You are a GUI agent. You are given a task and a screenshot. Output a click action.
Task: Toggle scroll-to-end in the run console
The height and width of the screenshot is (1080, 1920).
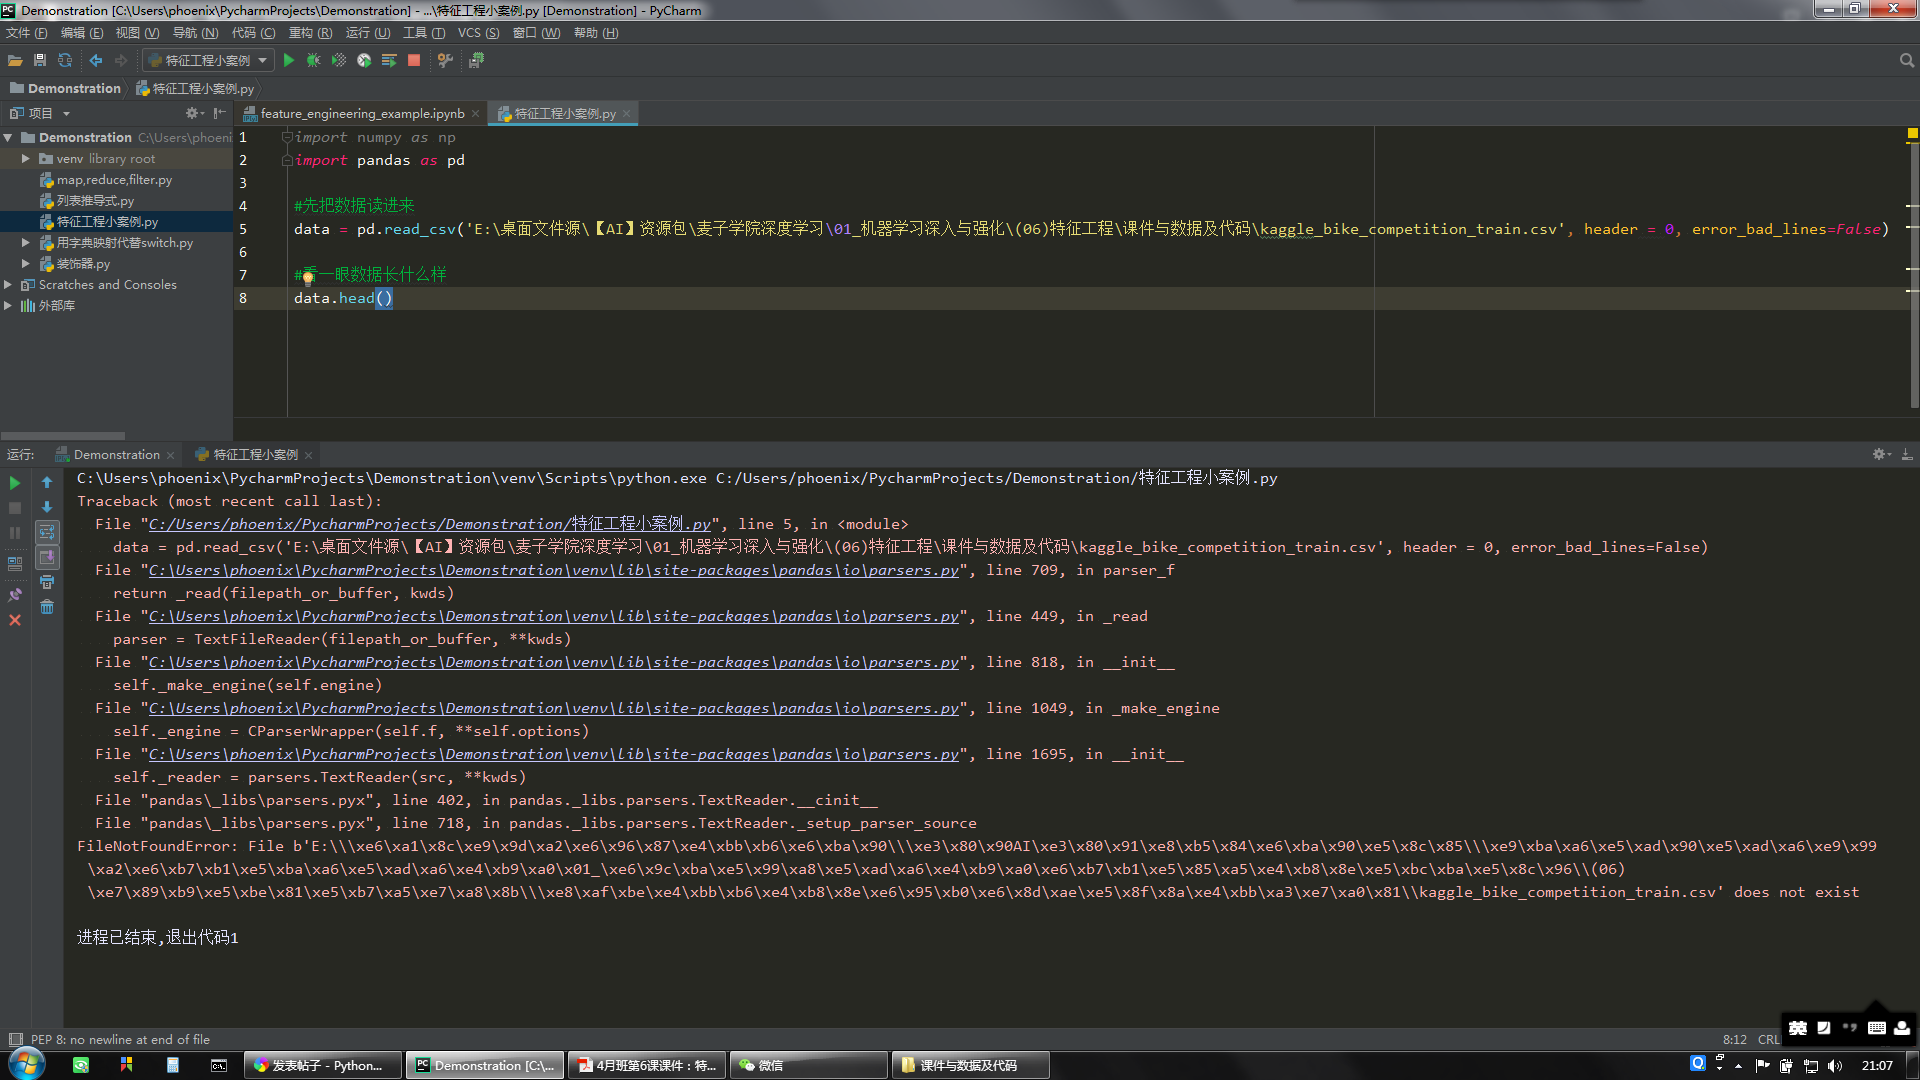(x=47, y=557)
